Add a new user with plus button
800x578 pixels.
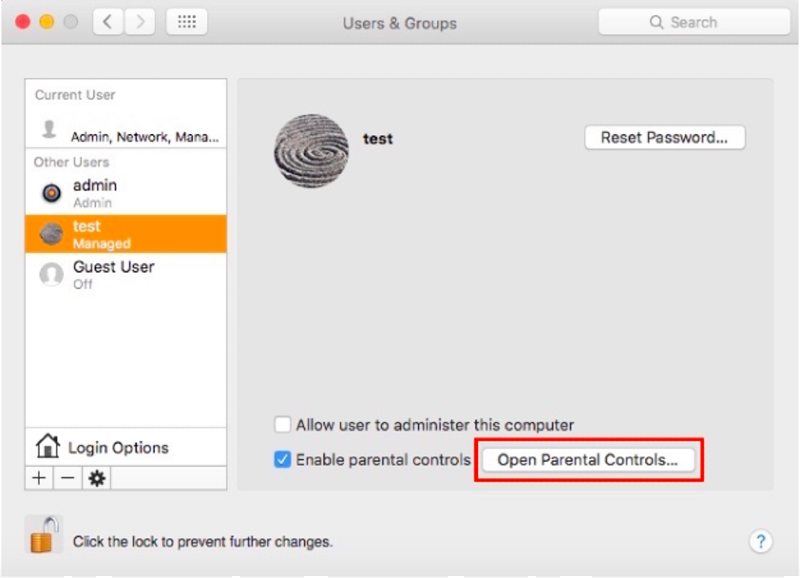pyautogui.click(x=39, y=478)
